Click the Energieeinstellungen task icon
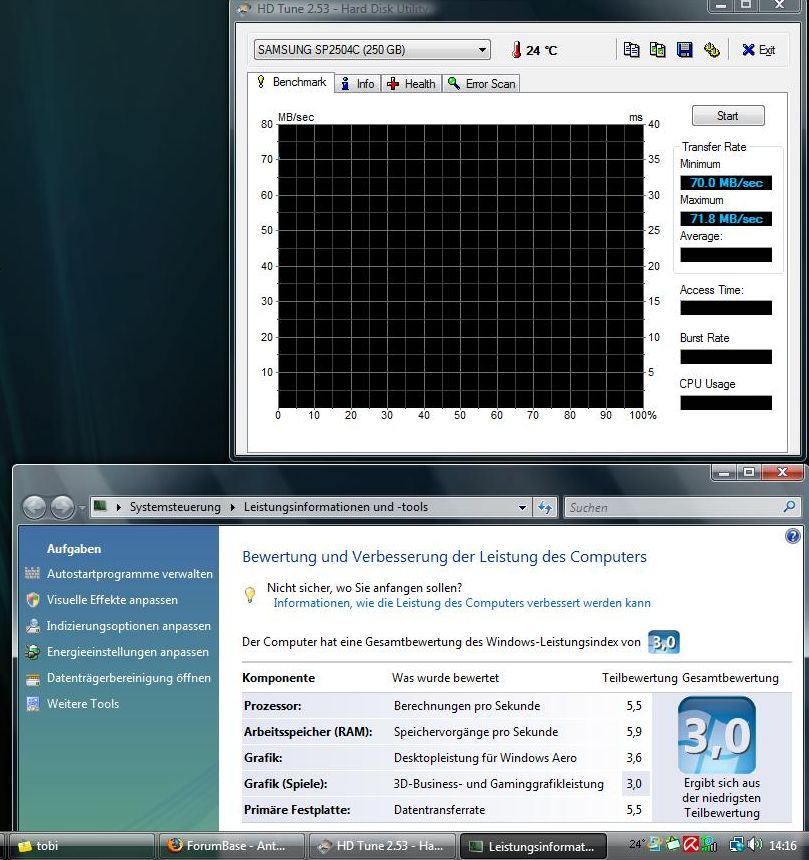Viewport: 809px width, 860px height. [x=33, y=652]
